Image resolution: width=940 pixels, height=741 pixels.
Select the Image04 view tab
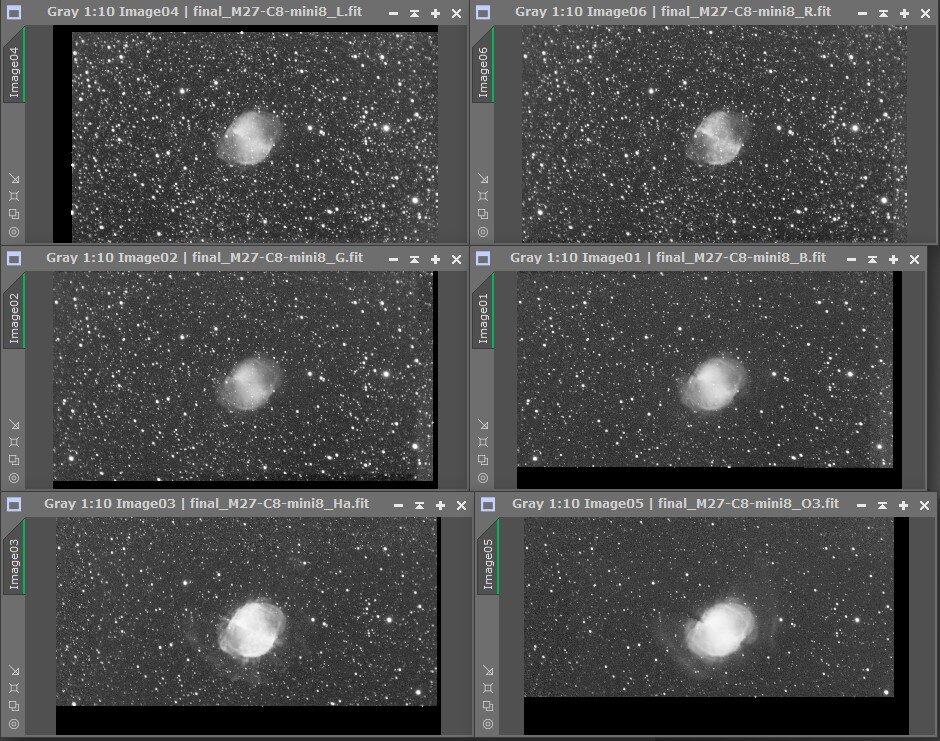14,65
